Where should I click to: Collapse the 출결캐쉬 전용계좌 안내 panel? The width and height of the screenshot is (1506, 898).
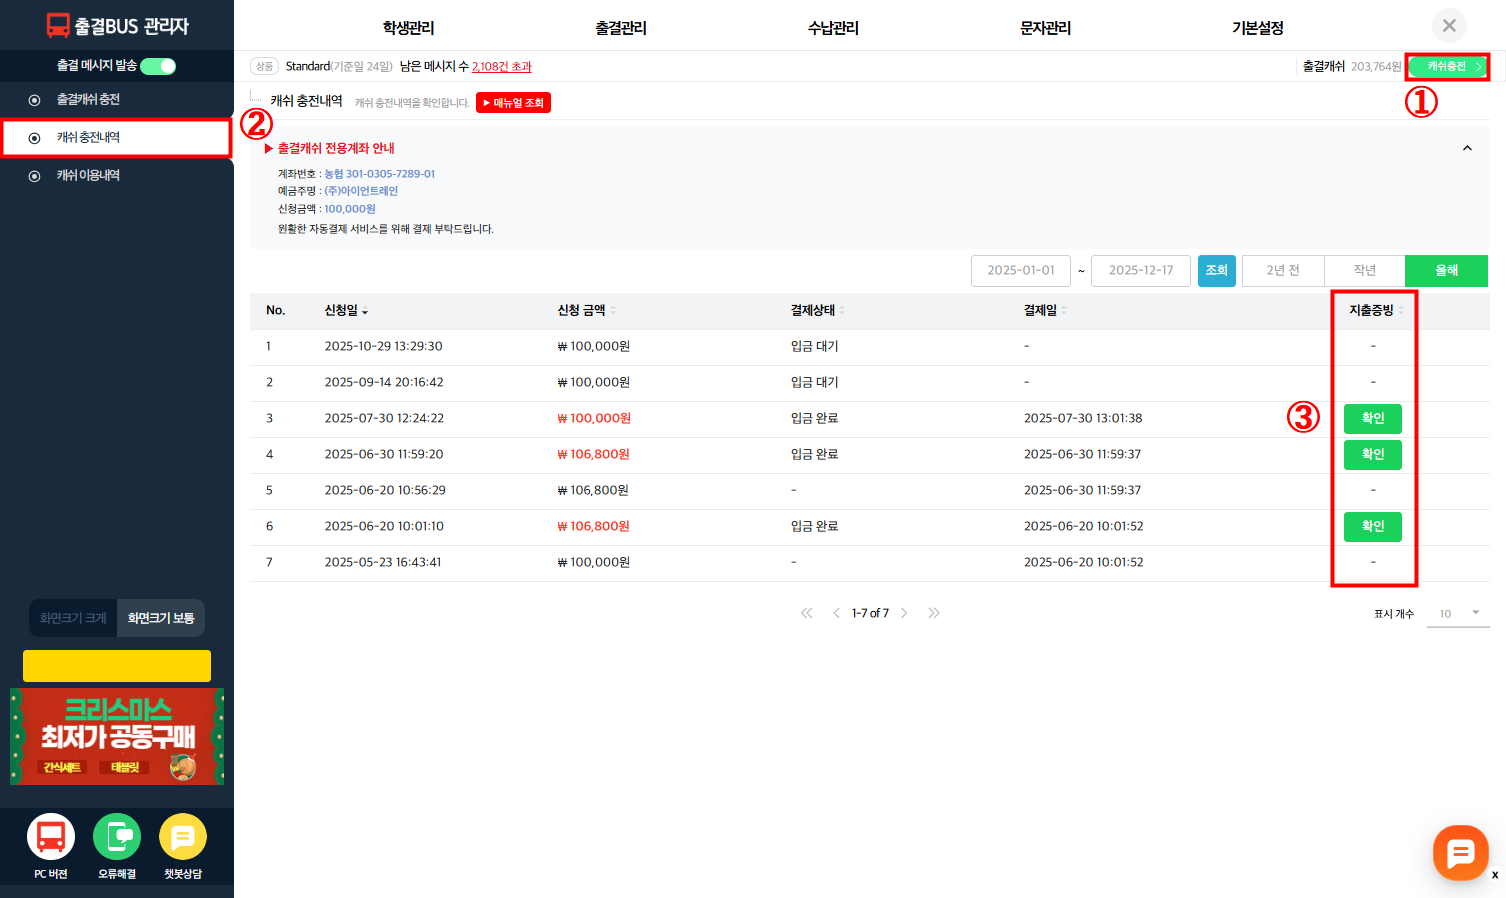pos(1467,148)
